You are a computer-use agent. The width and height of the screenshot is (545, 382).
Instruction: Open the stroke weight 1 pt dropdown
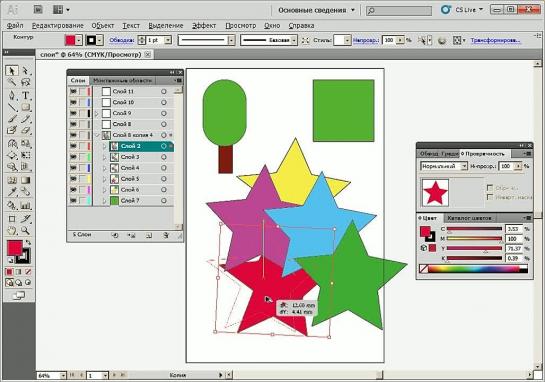168,40
